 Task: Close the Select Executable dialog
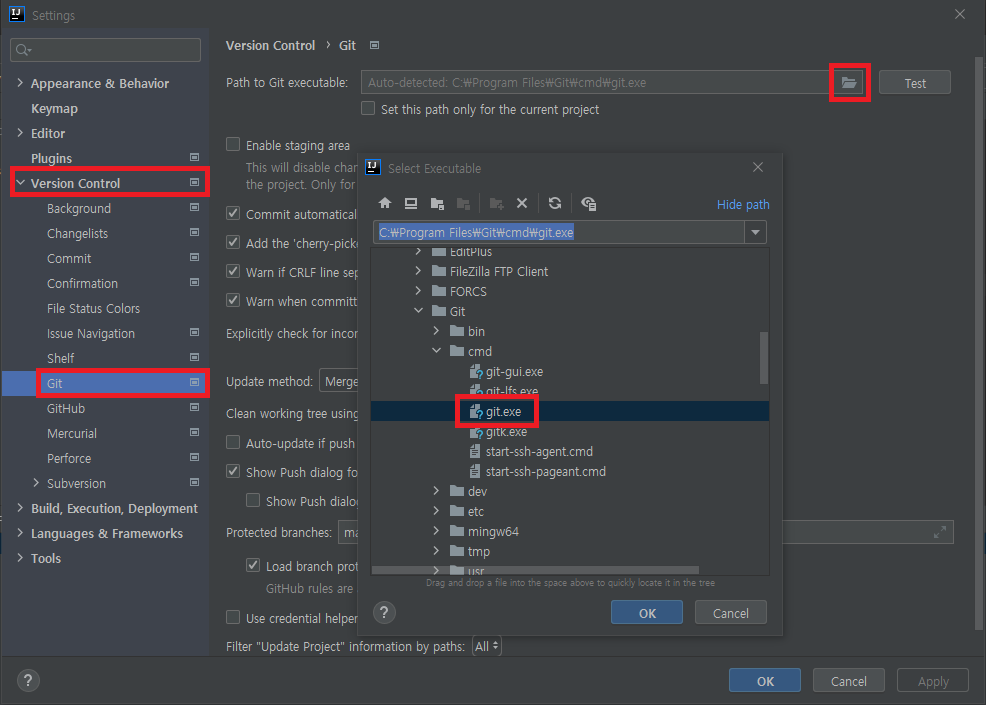point(758,167)
